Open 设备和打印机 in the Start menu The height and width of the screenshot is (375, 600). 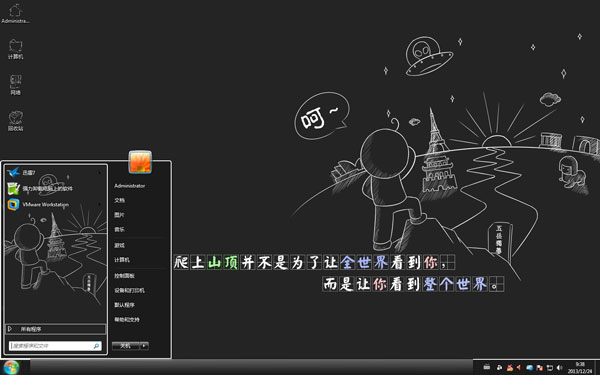pos(129,290)
